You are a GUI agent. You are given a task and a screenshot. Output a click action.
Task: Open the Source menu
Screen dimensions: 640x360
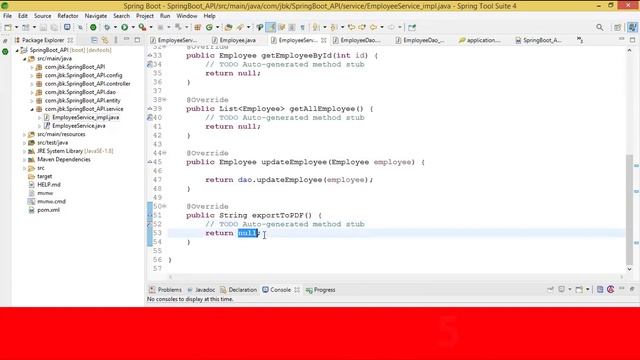[x=42, y=16]
